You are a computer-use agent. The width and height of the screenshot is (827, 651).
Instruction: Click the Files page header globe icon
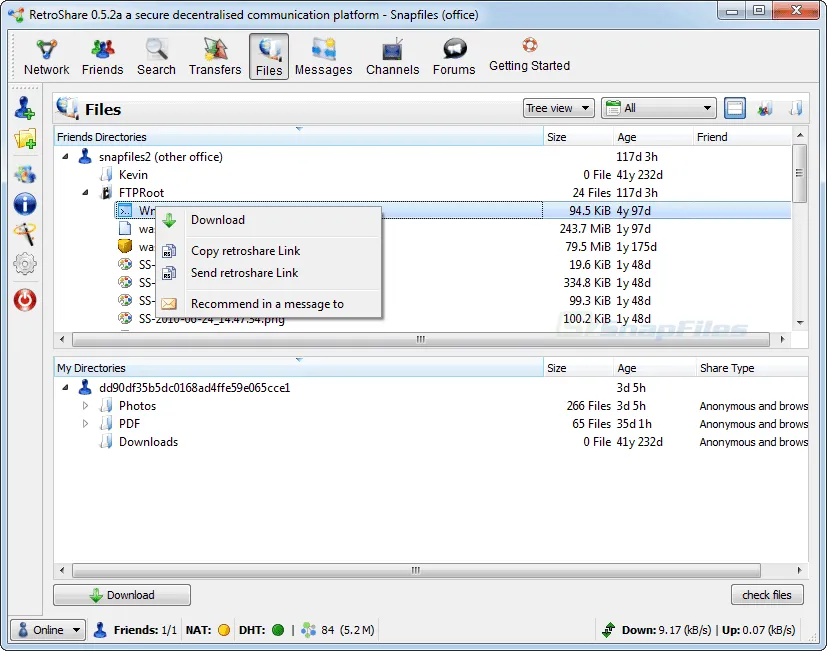[67, 108]
